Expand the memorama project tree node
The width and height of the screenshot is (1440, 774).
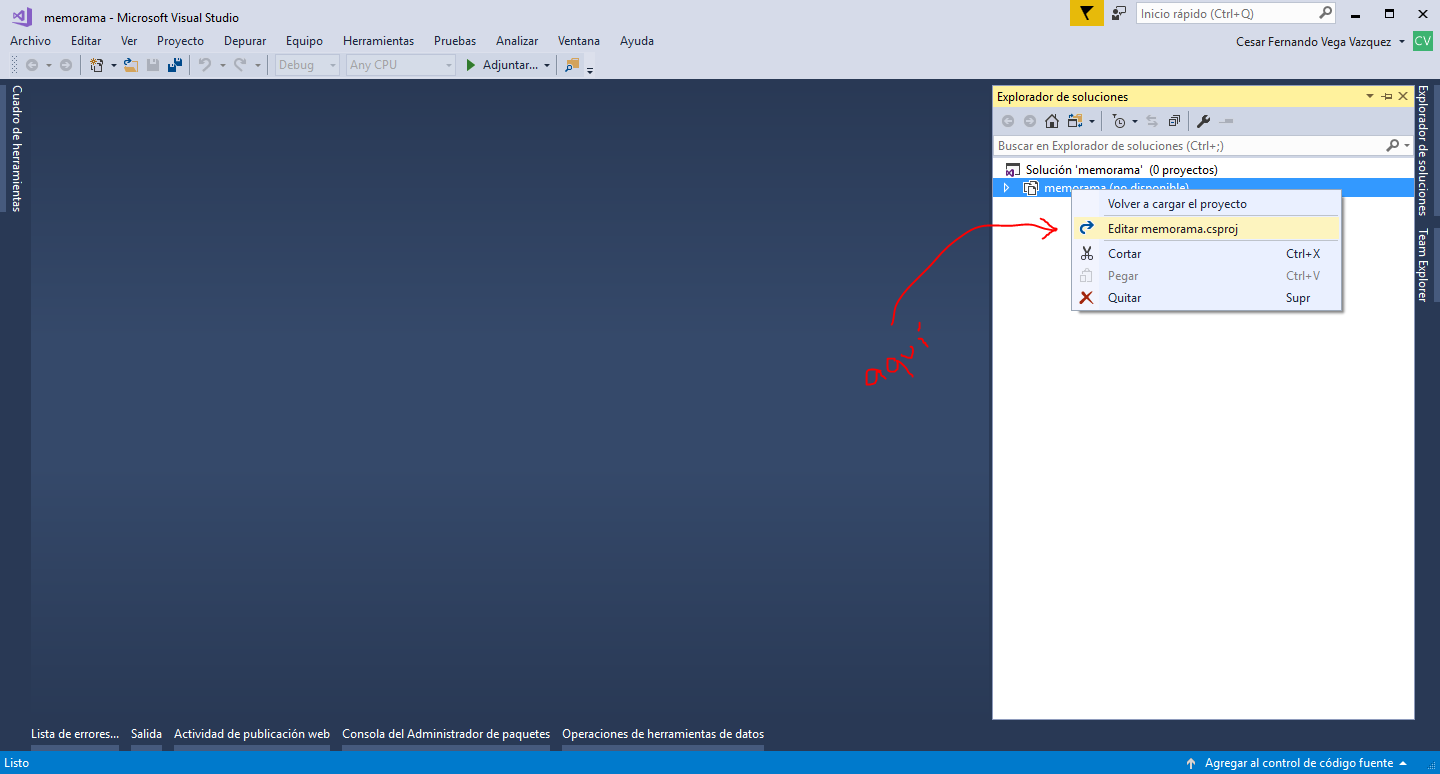click(x=1007, y=188)
